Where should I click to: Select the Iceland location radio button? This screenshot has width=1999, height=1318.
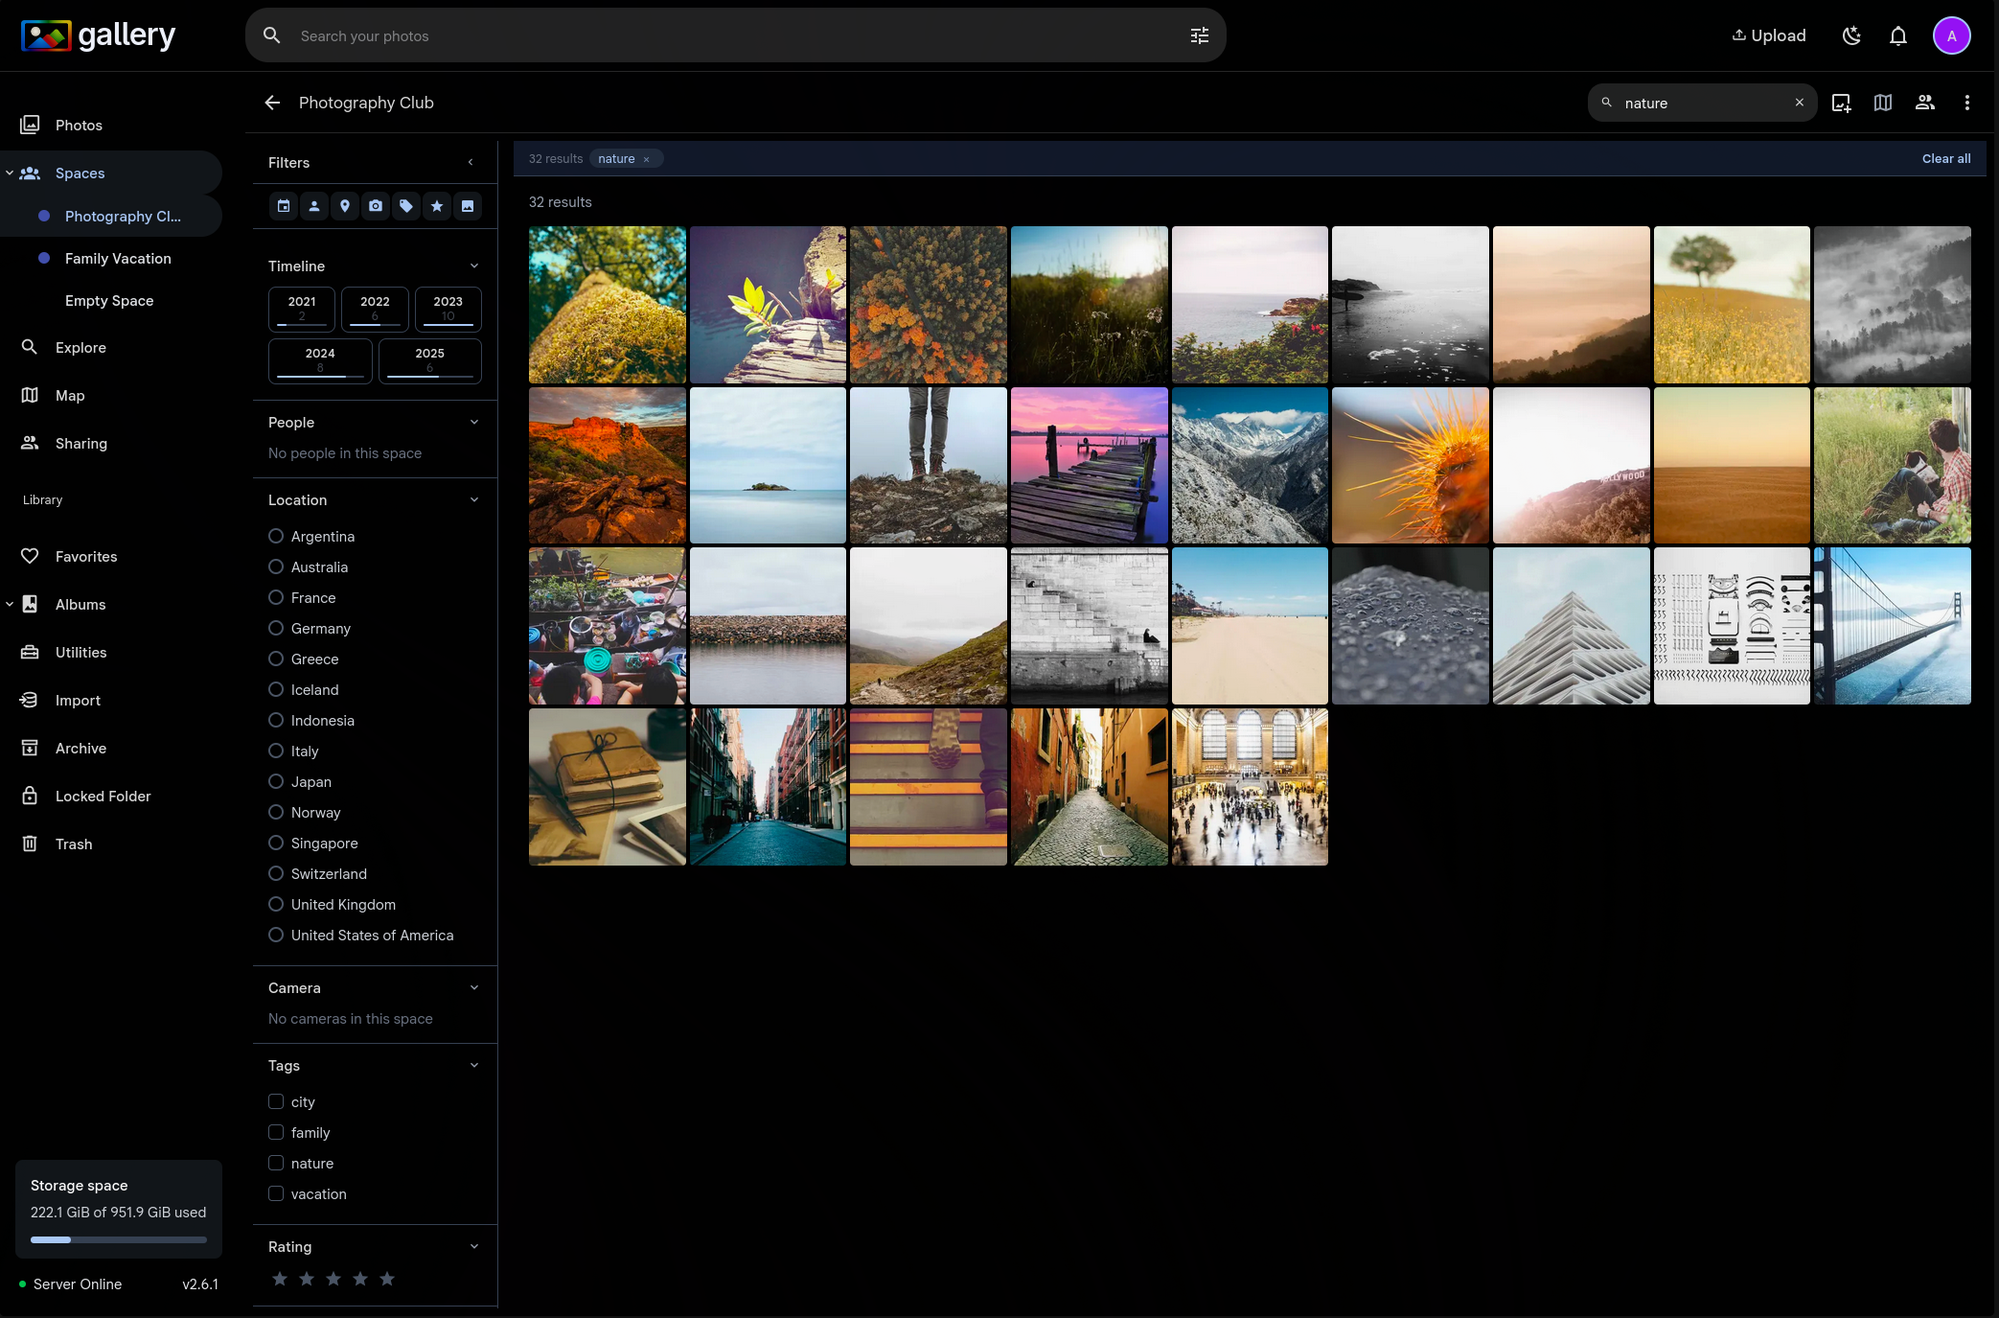276,689
